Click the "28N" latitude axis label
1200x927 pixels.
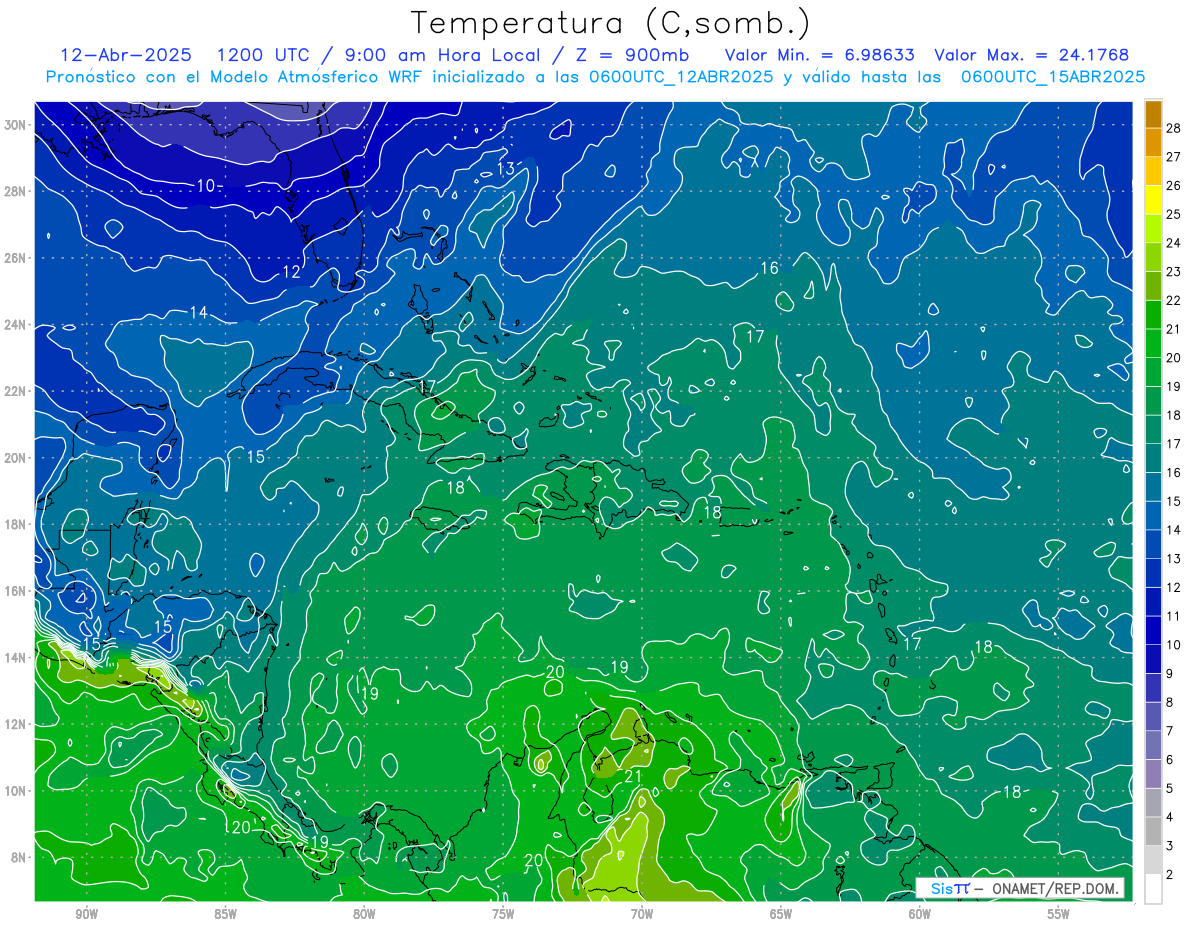click(14, 191)
